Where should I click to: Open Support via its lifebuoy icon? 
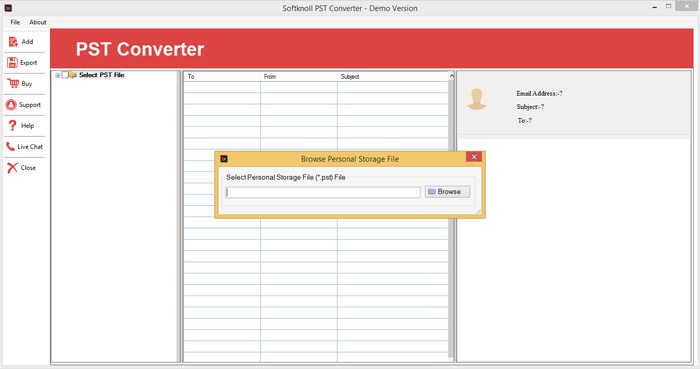pyautogui.click(x=11, y=104)
